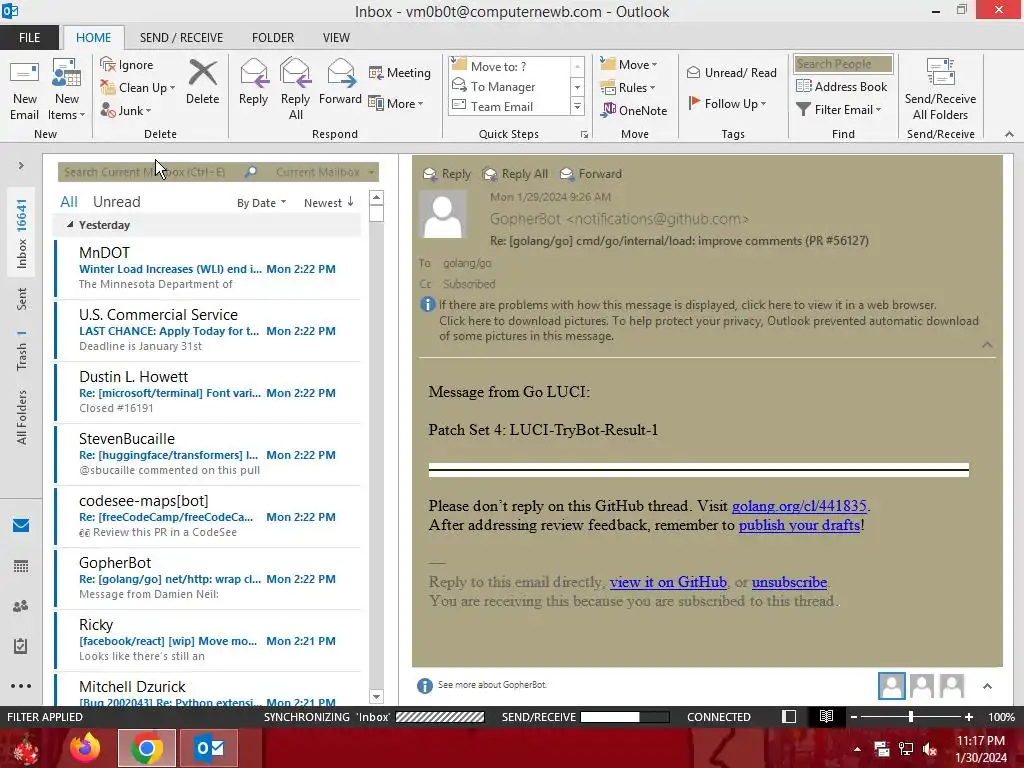Screen dimensions: 1024x768
Task: Expand the folder pane
Action: pyautogui.click(x=21, y=166)
